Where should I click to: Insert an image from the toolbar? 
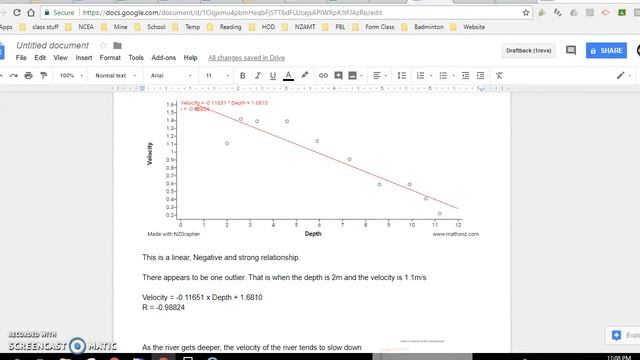tap(352, 76)
